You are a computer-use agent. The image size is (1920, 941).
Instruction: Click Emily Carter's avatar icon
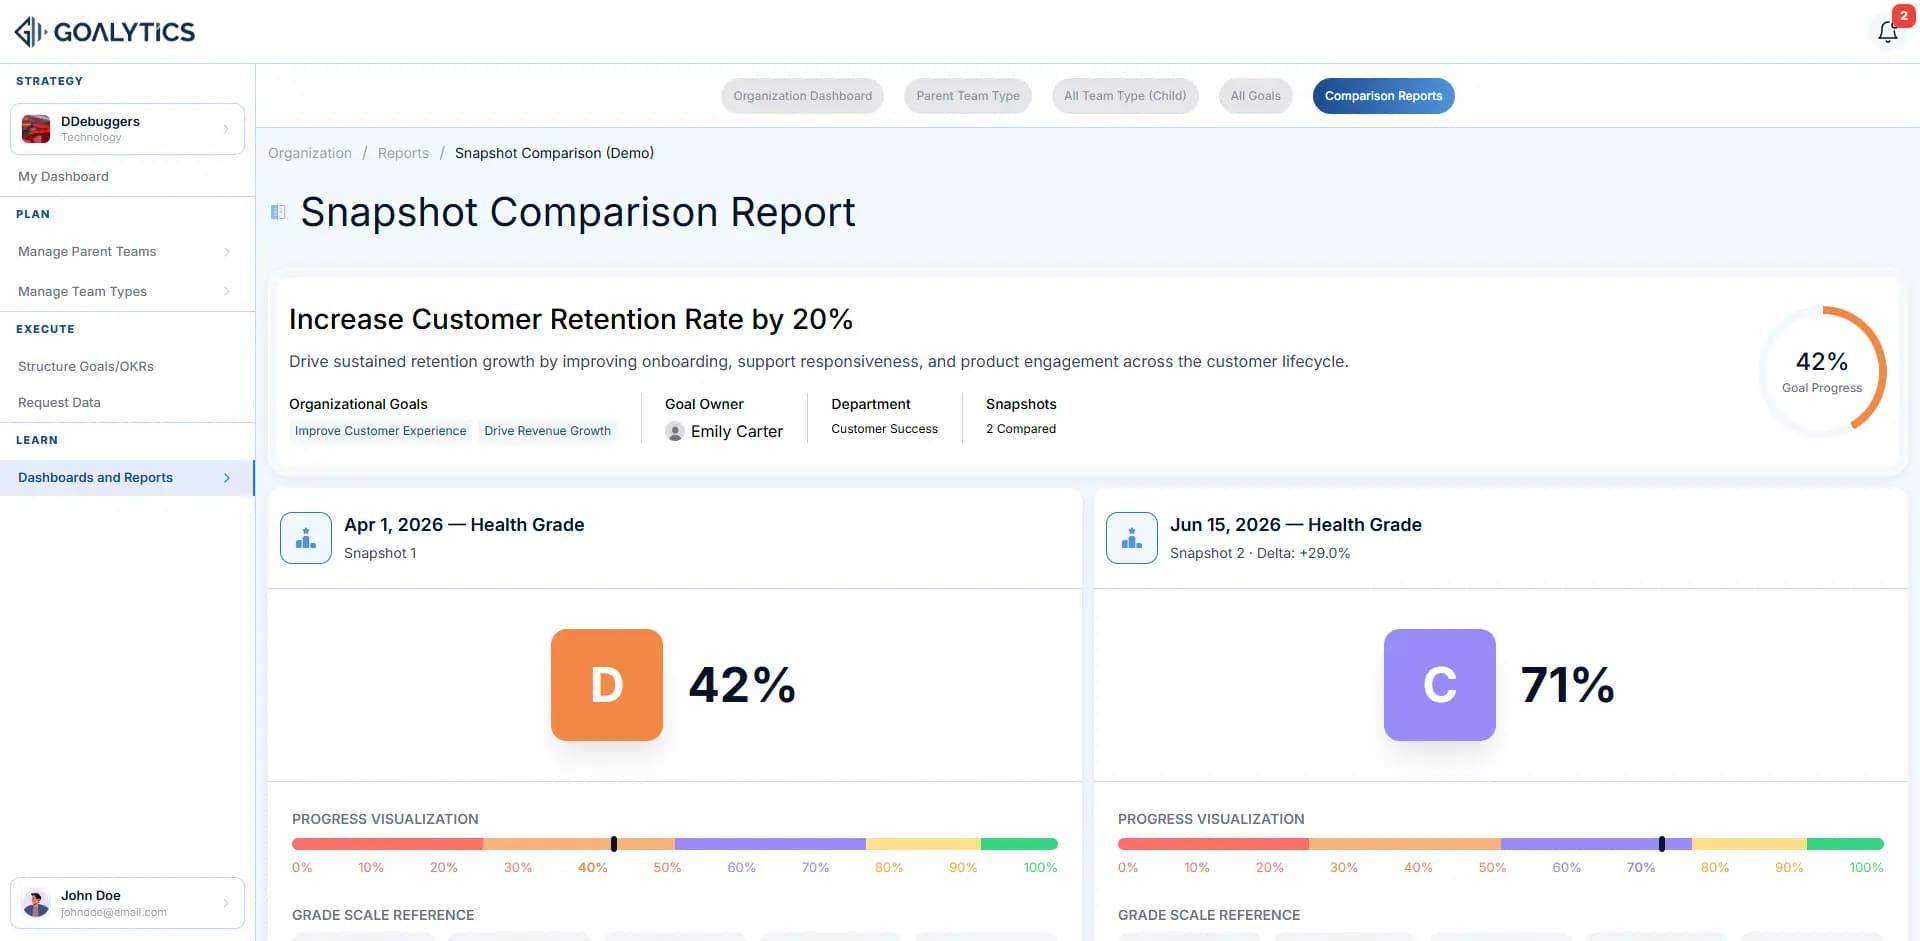point(675,431)
